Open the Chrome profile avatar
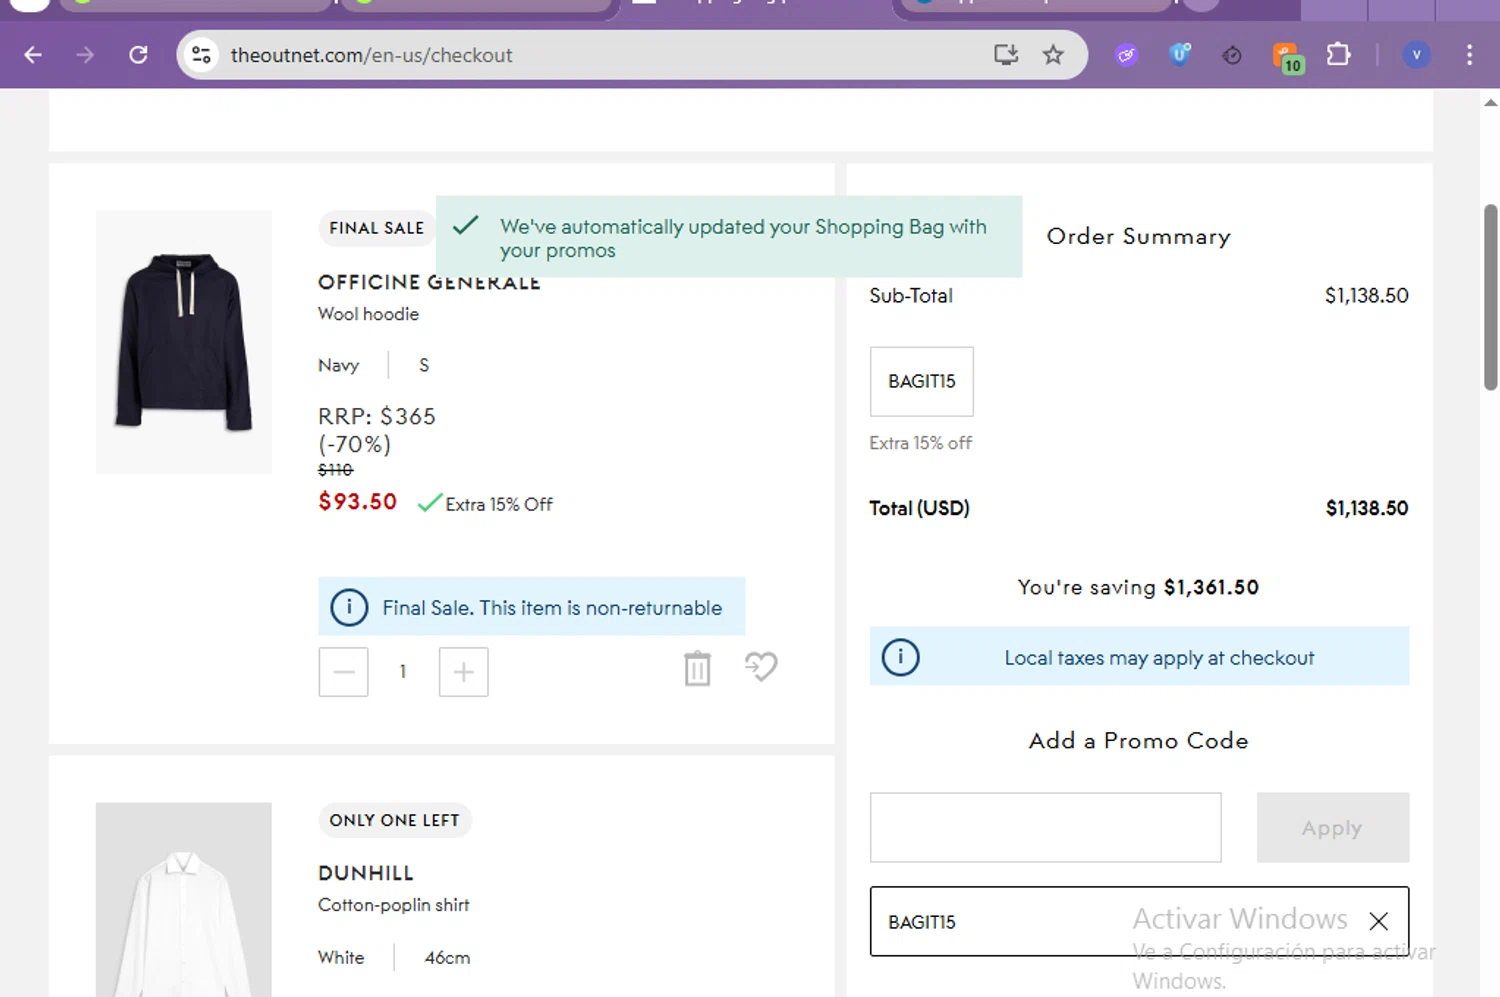Viewport: 1500px width, 997px height. coord(1416,55)
